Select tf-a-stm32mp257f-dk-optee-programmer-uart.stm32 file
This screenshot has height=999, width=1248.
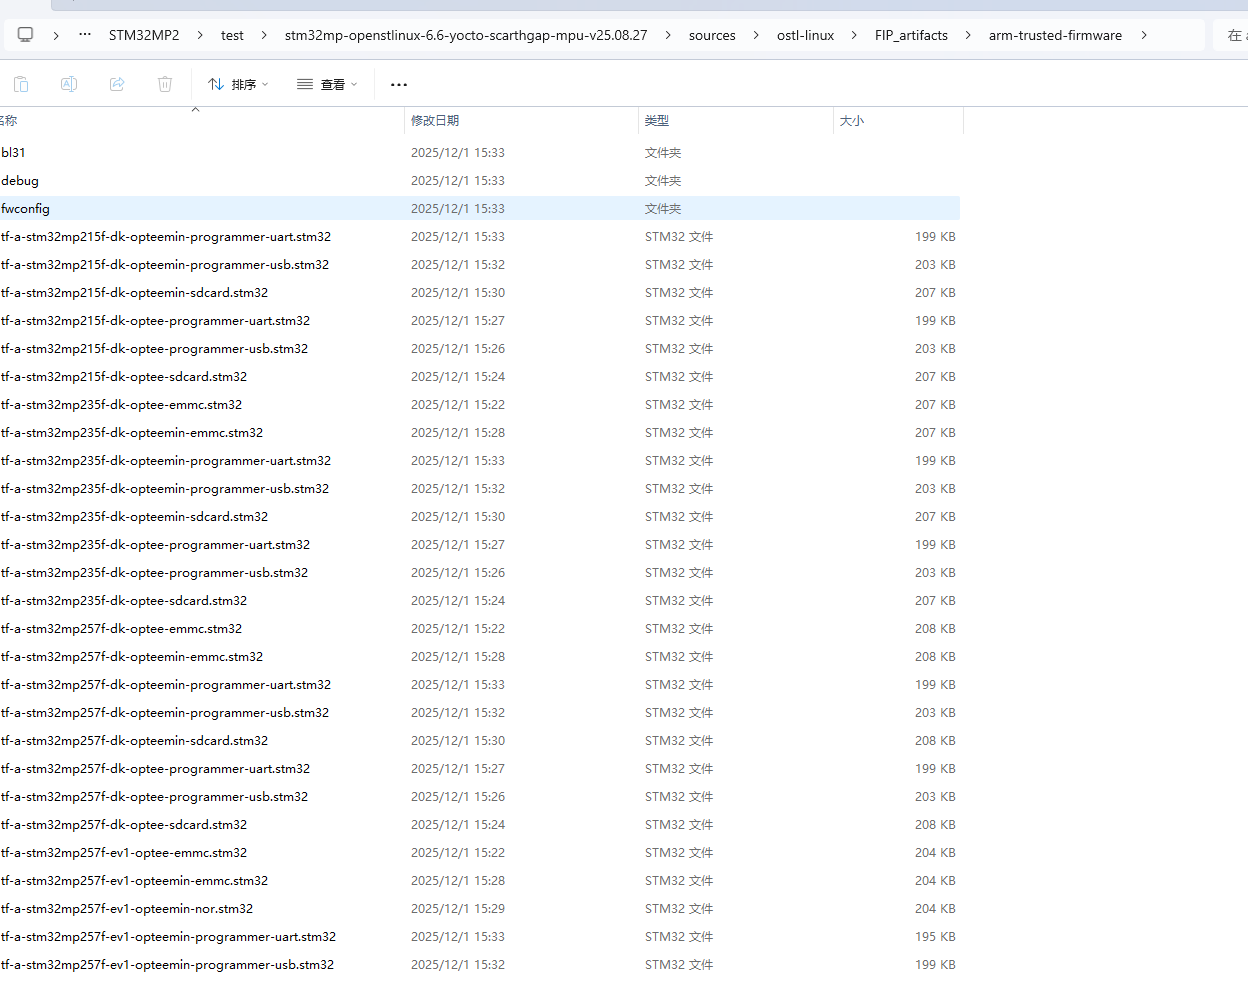pos(480,769)
